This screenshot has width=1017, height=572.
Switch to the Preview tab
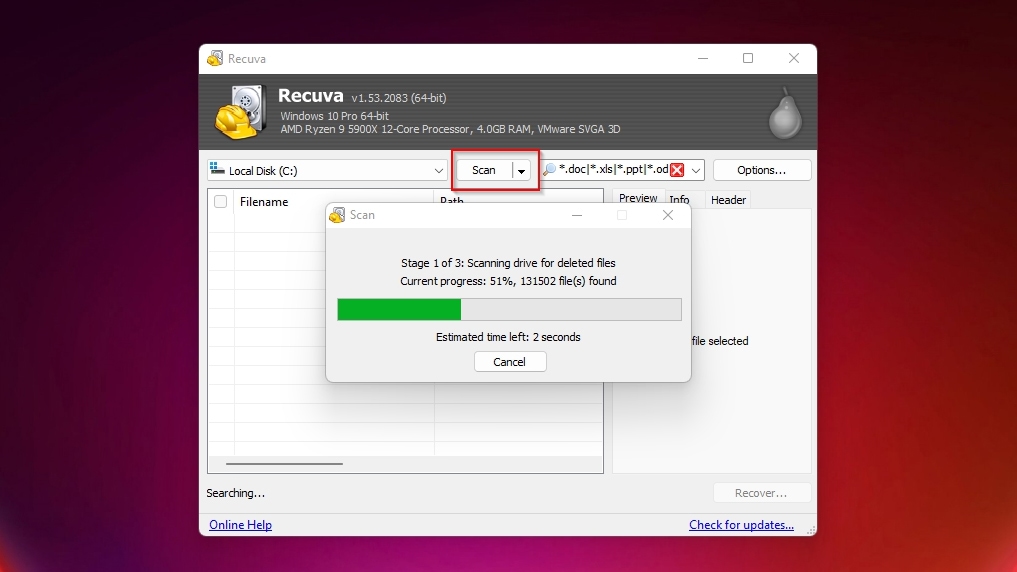pos(638,198)
